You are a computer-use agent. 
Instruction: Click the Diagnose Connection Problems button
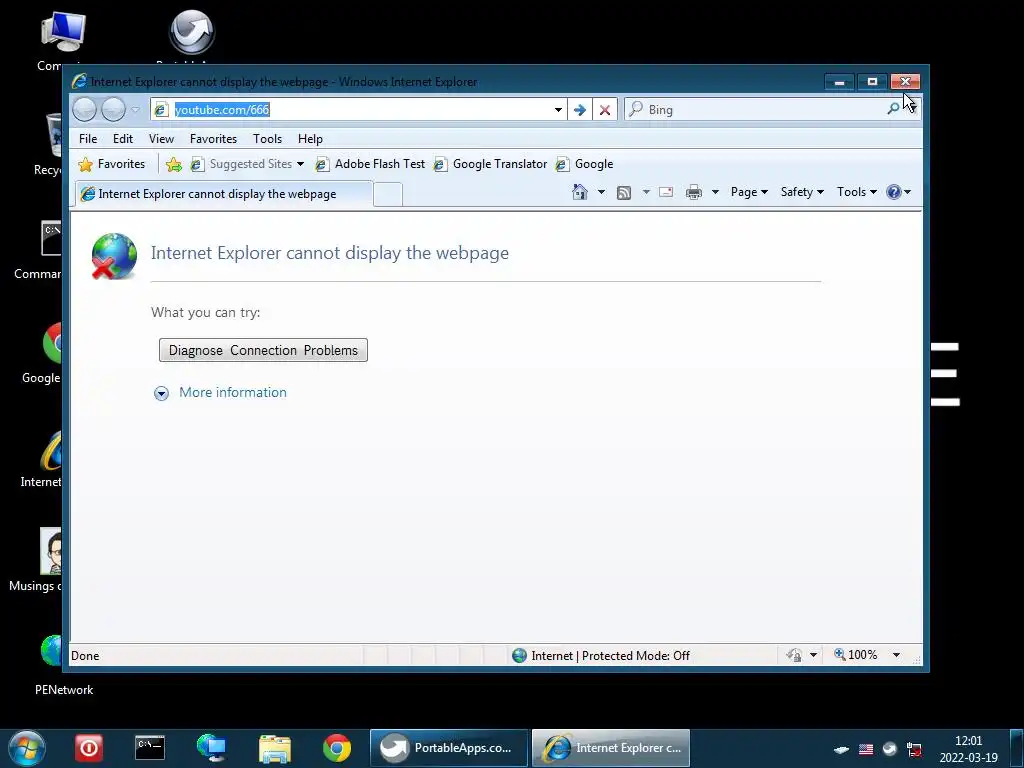[x=263, y=350]
